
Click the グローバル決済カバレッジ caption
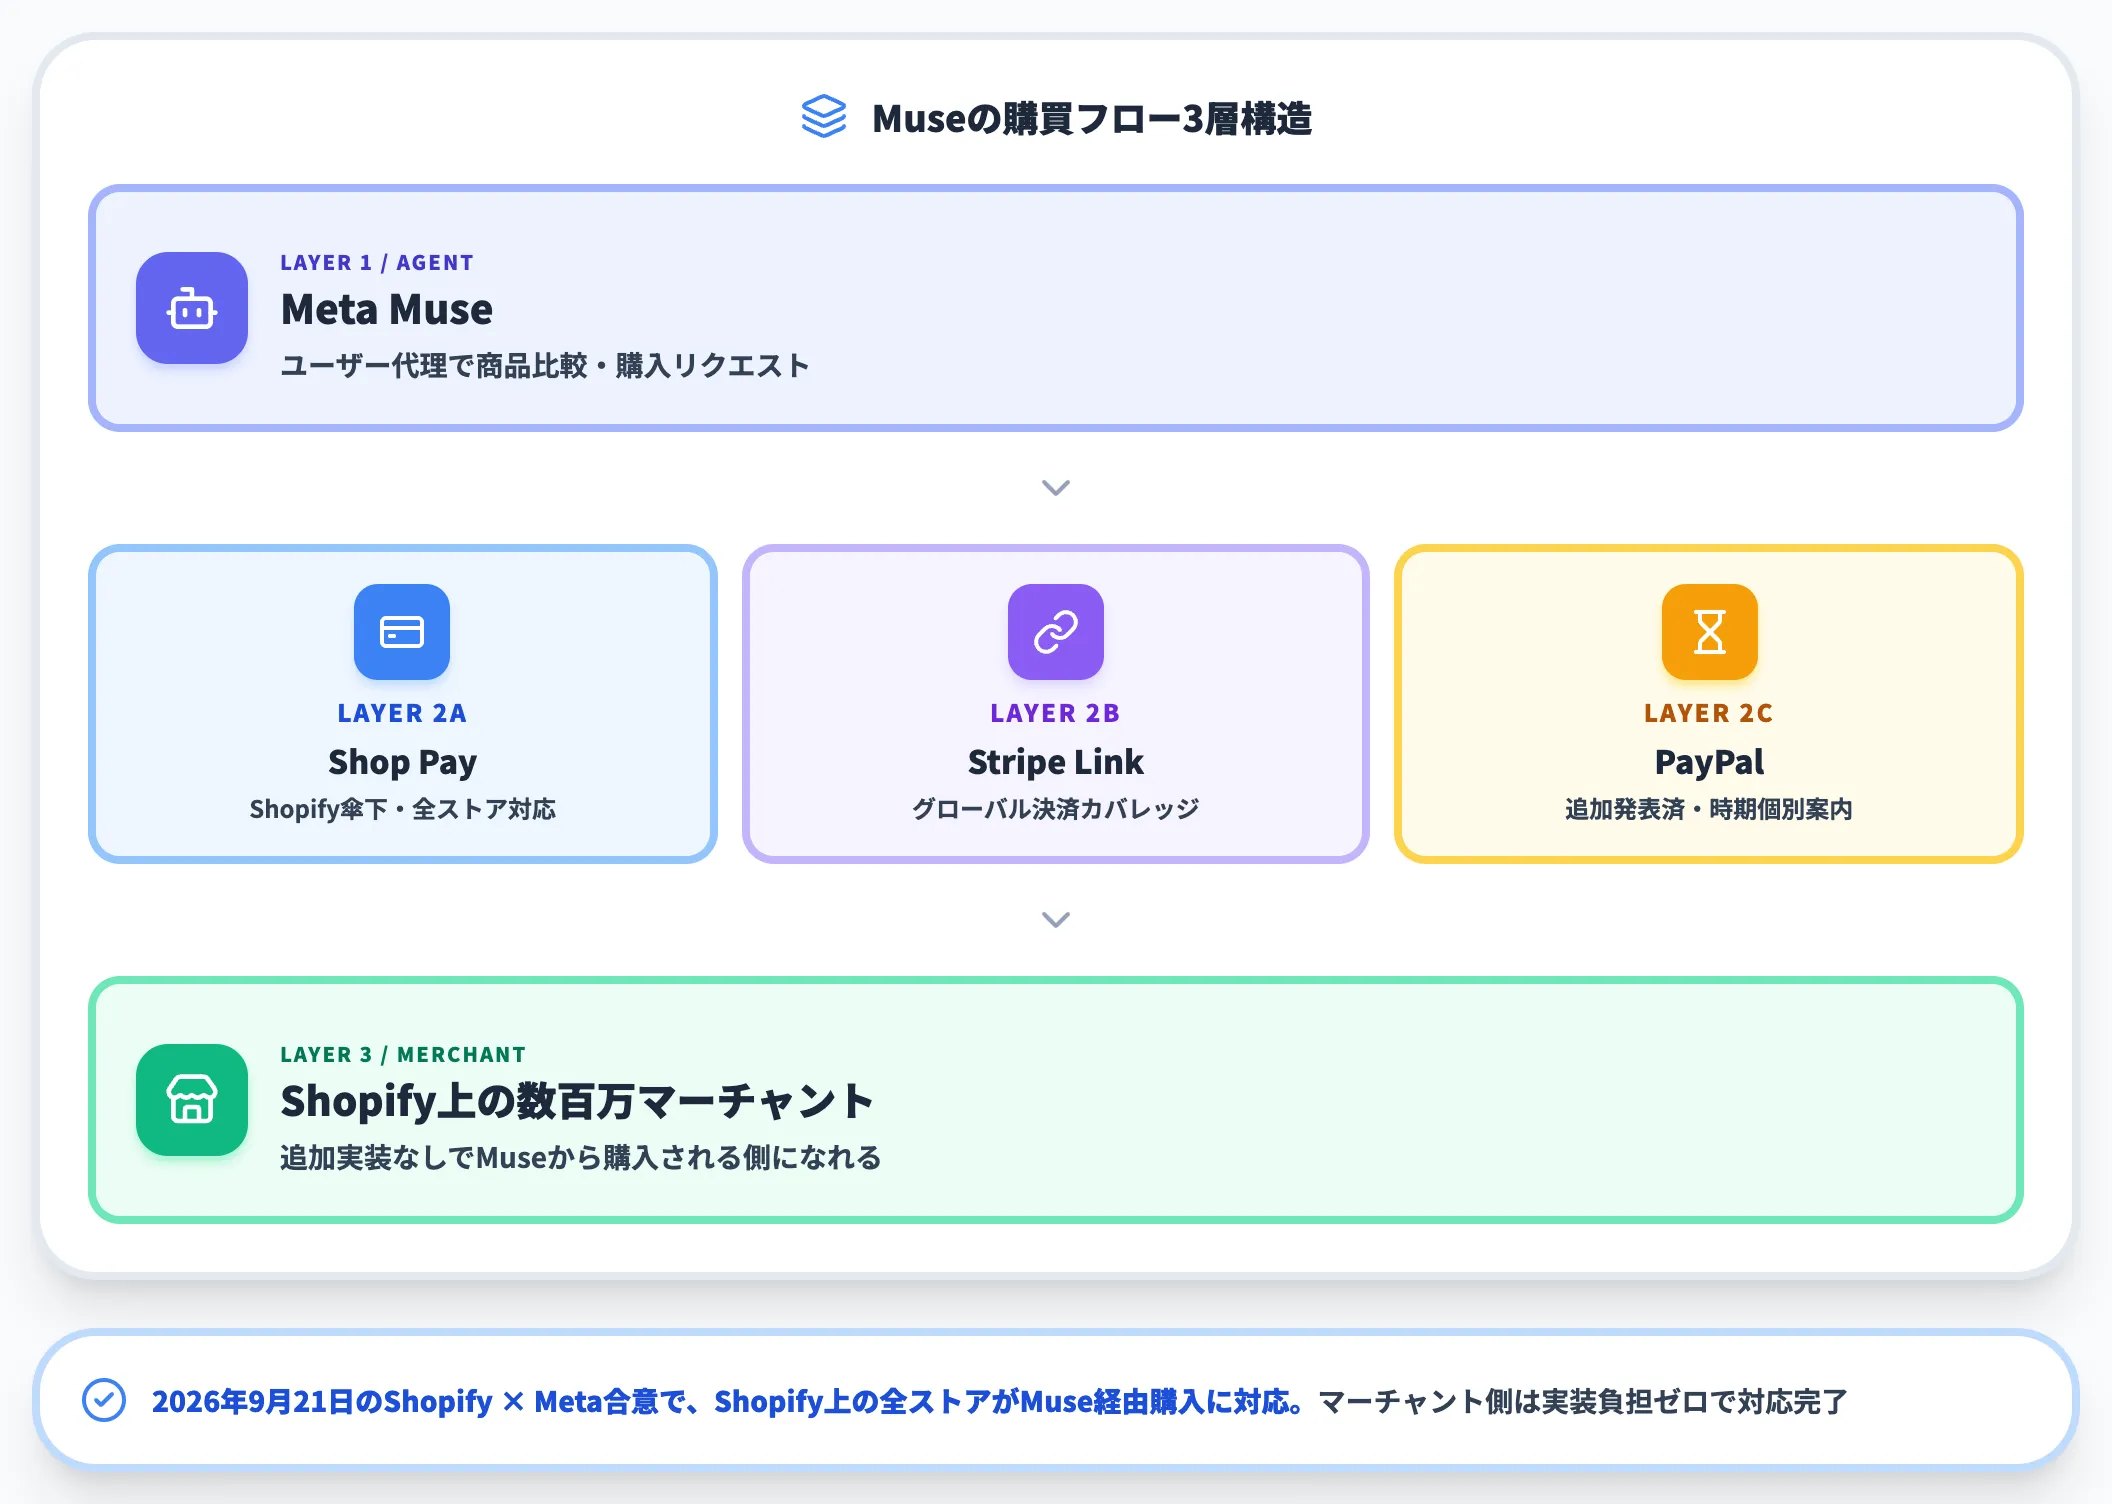[1056, 809]
